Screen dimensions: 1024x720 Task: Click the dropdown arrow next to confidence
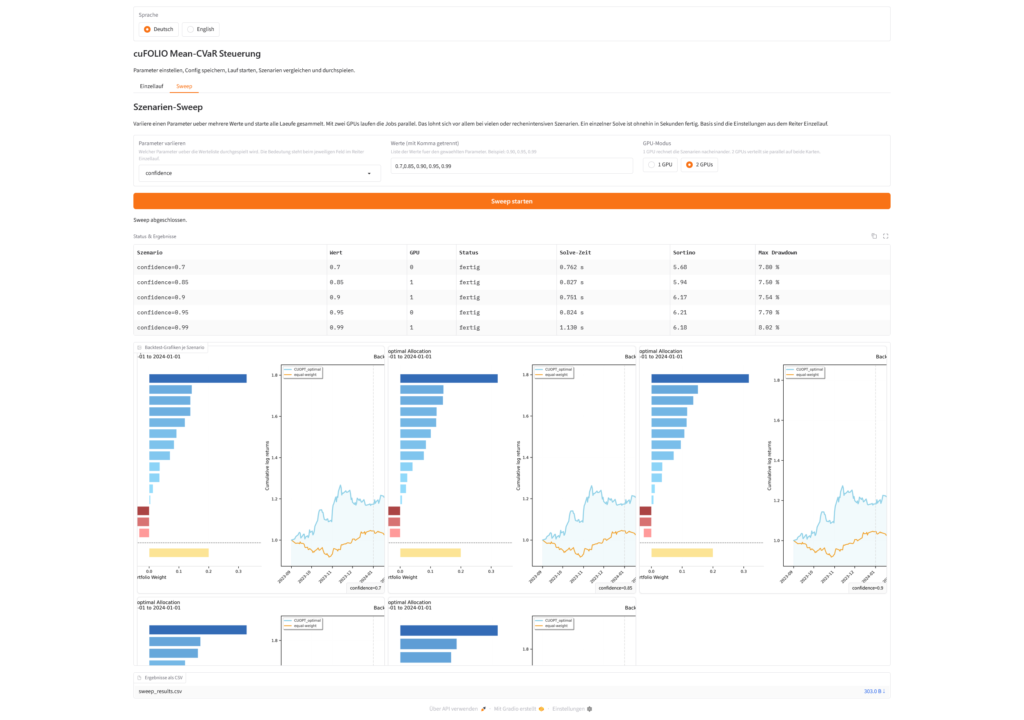(369, 174)
